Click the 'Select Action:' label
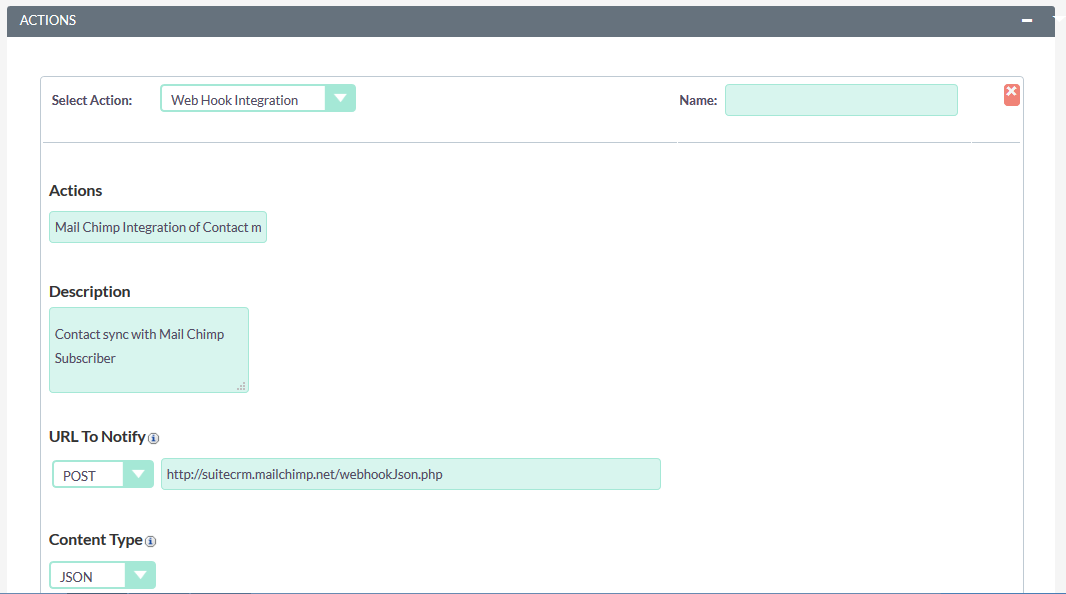Viewport: 1066px width, 594px height. (x=92, y=101)
